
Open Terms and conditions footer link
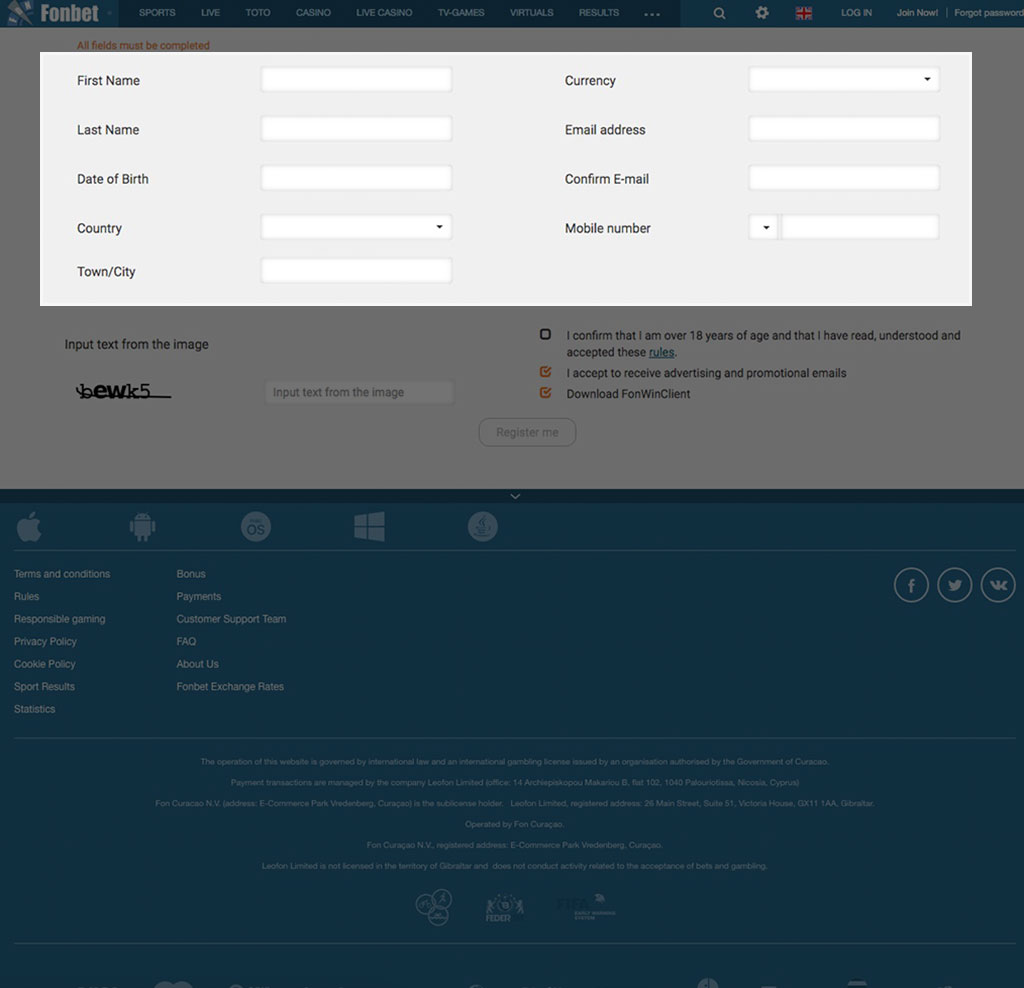point(62,573)
